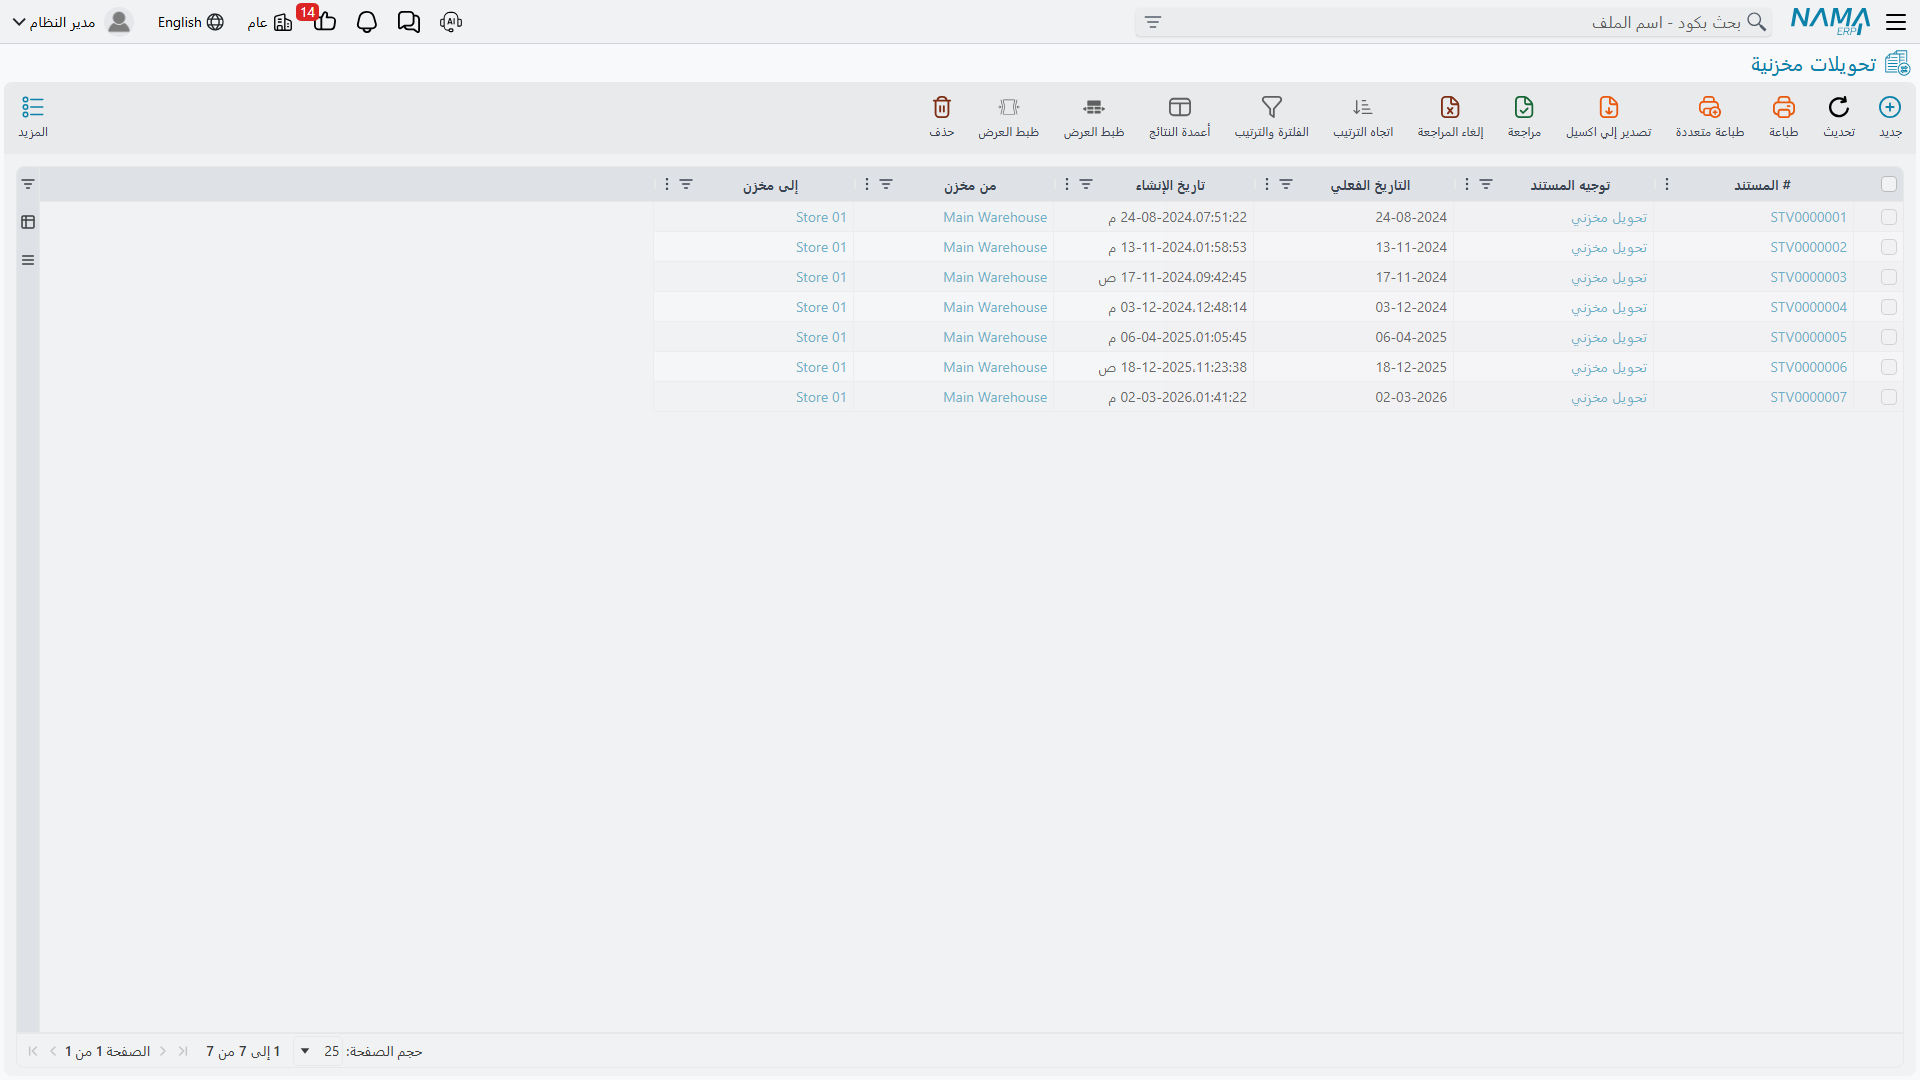Click Cancel Review (إلغاء المراجعة) icon
The height and width of the screenshot is (1080, 1920).
[1450, 107]
